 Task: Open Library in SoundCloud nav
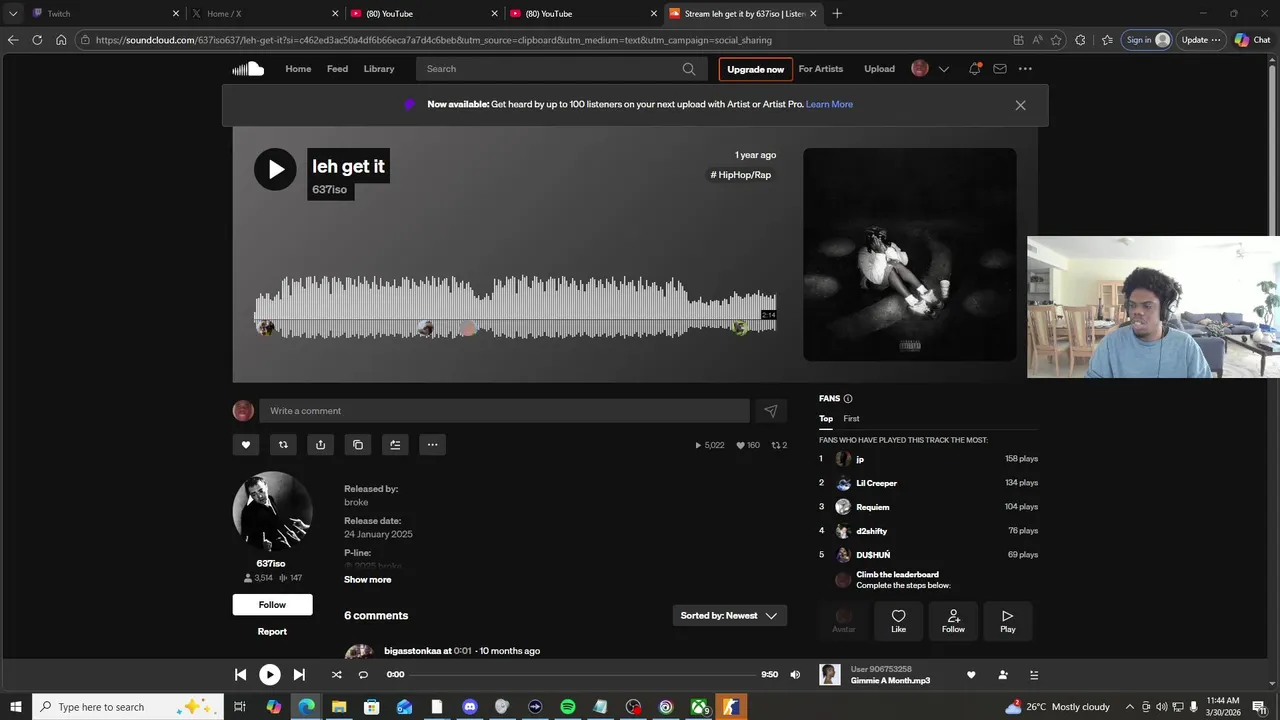tap(379, 69)
